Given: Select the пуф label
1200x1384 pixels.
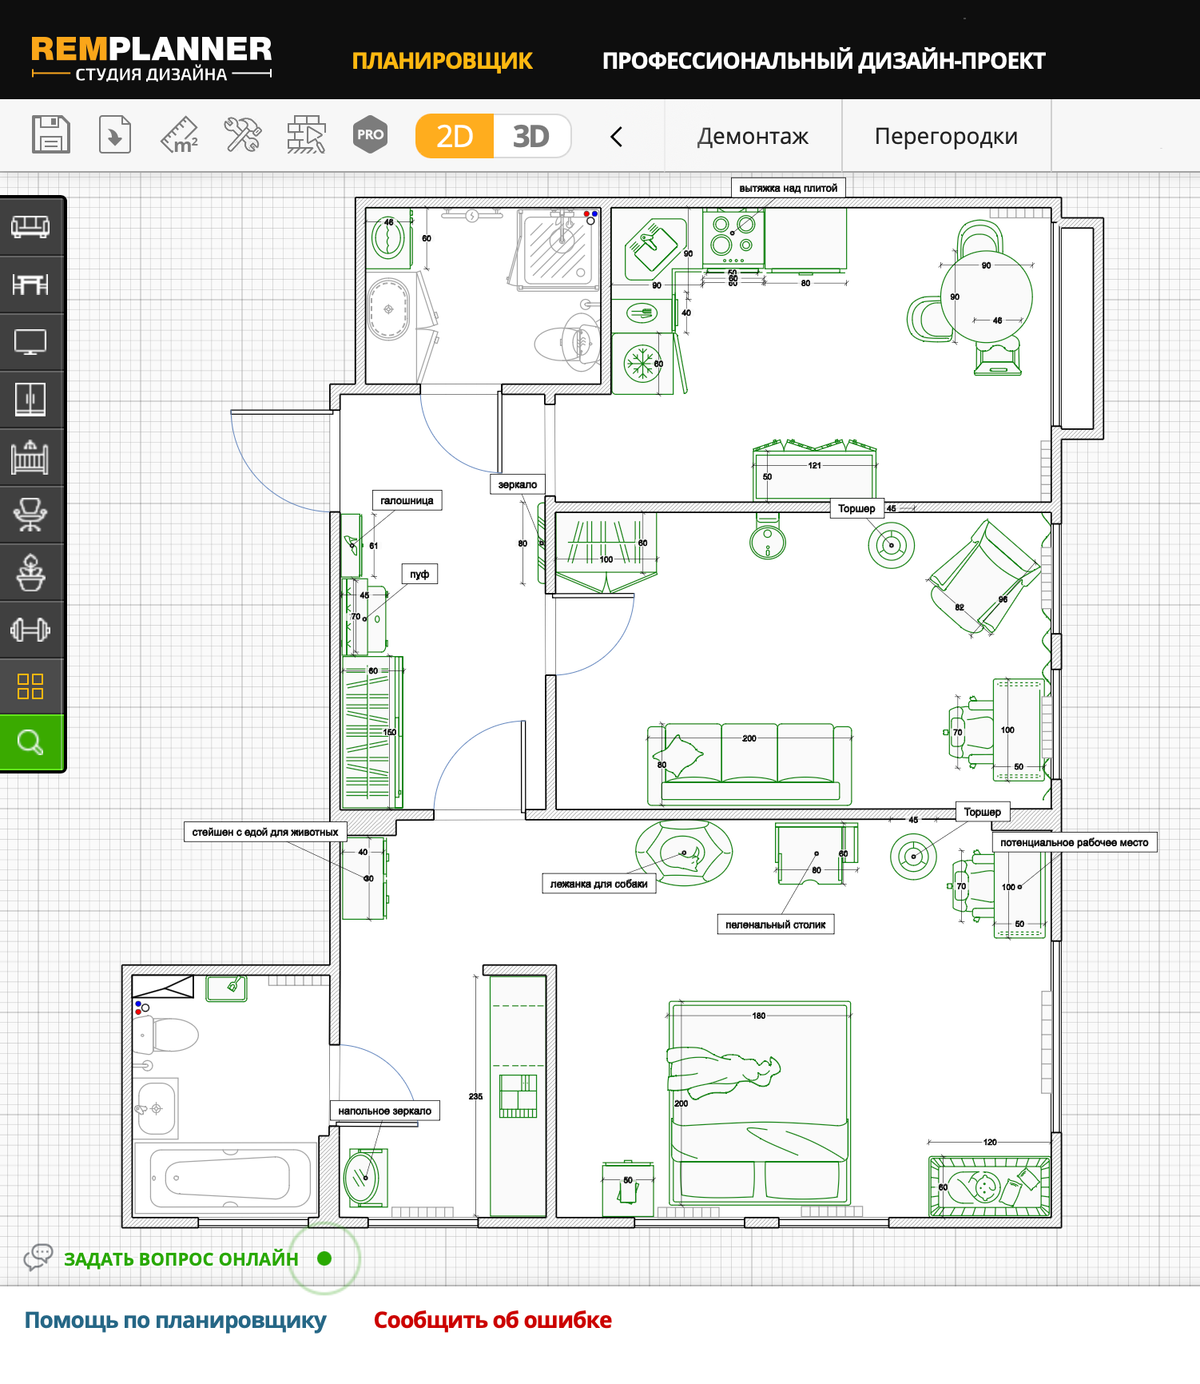Looking at the screenshot, I should click(x=420, y=574).
